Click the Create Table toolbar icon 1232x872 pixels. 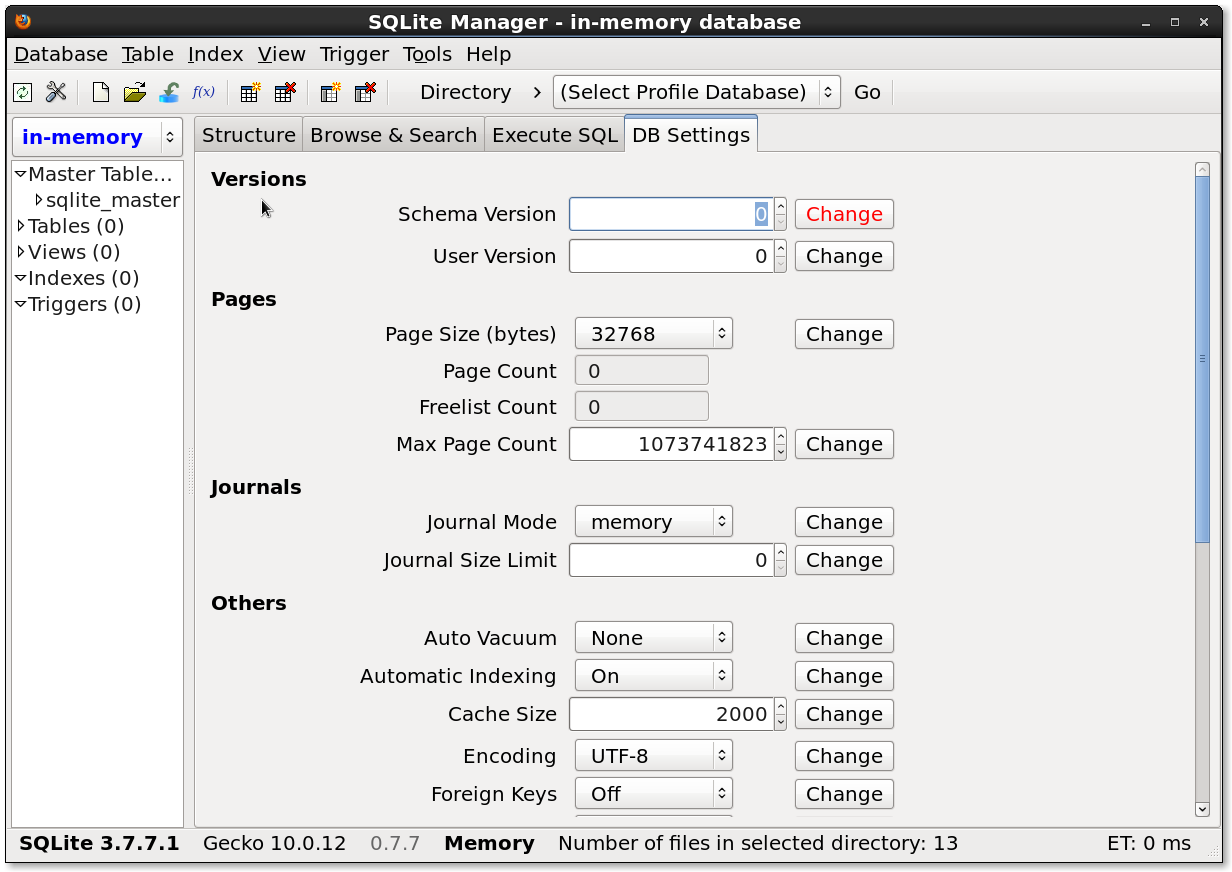point(250,93)
